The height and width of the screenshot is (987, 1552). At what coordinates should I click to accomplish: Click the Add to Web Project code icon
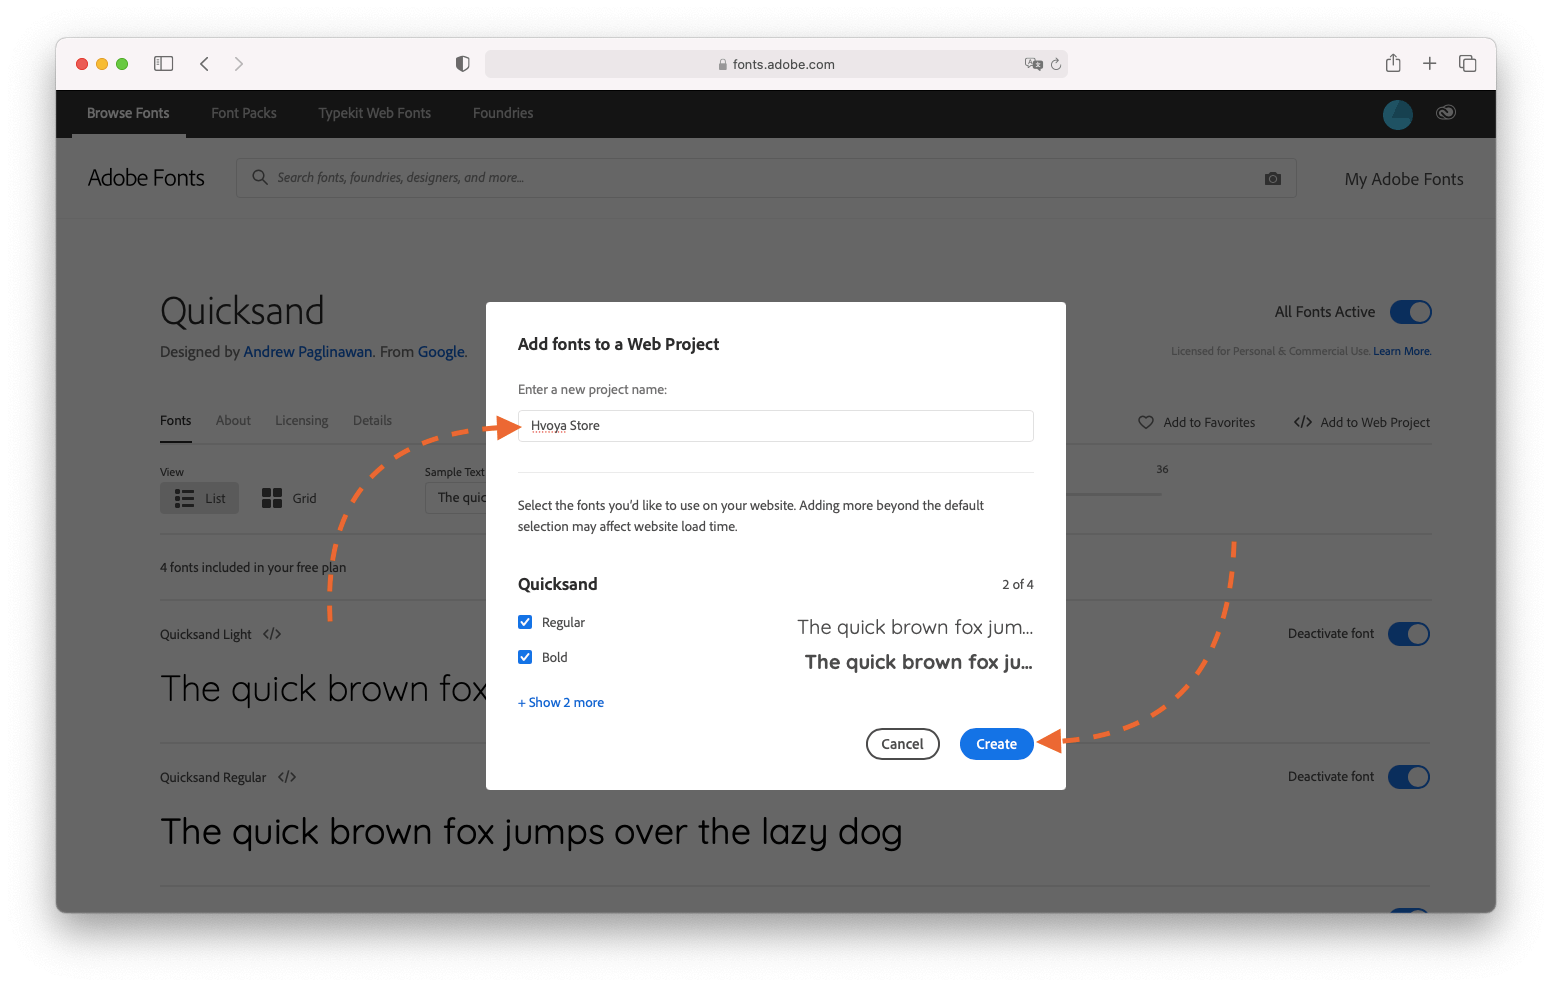tap(1303, 422)
